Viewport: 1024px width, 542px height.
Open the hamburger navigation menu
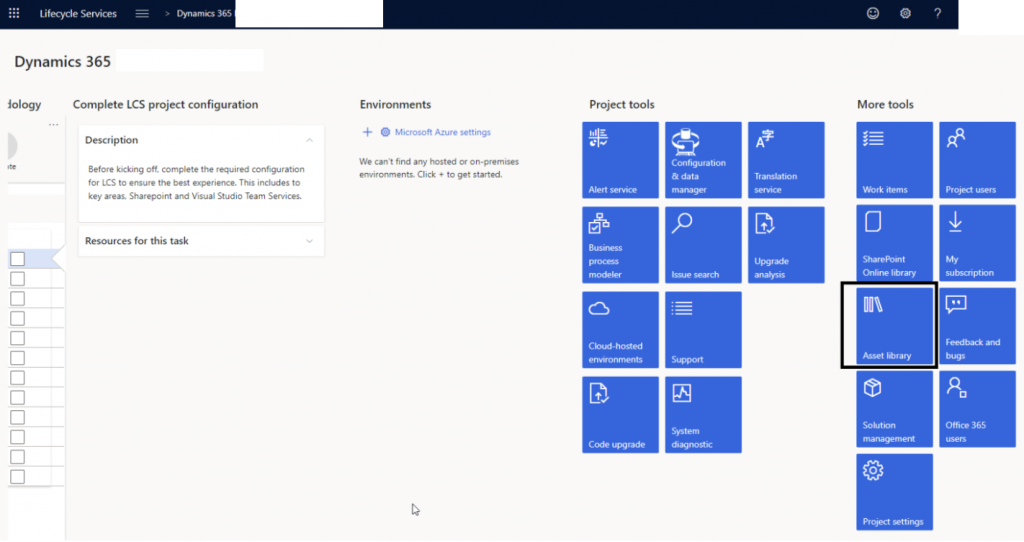point(142,14)
